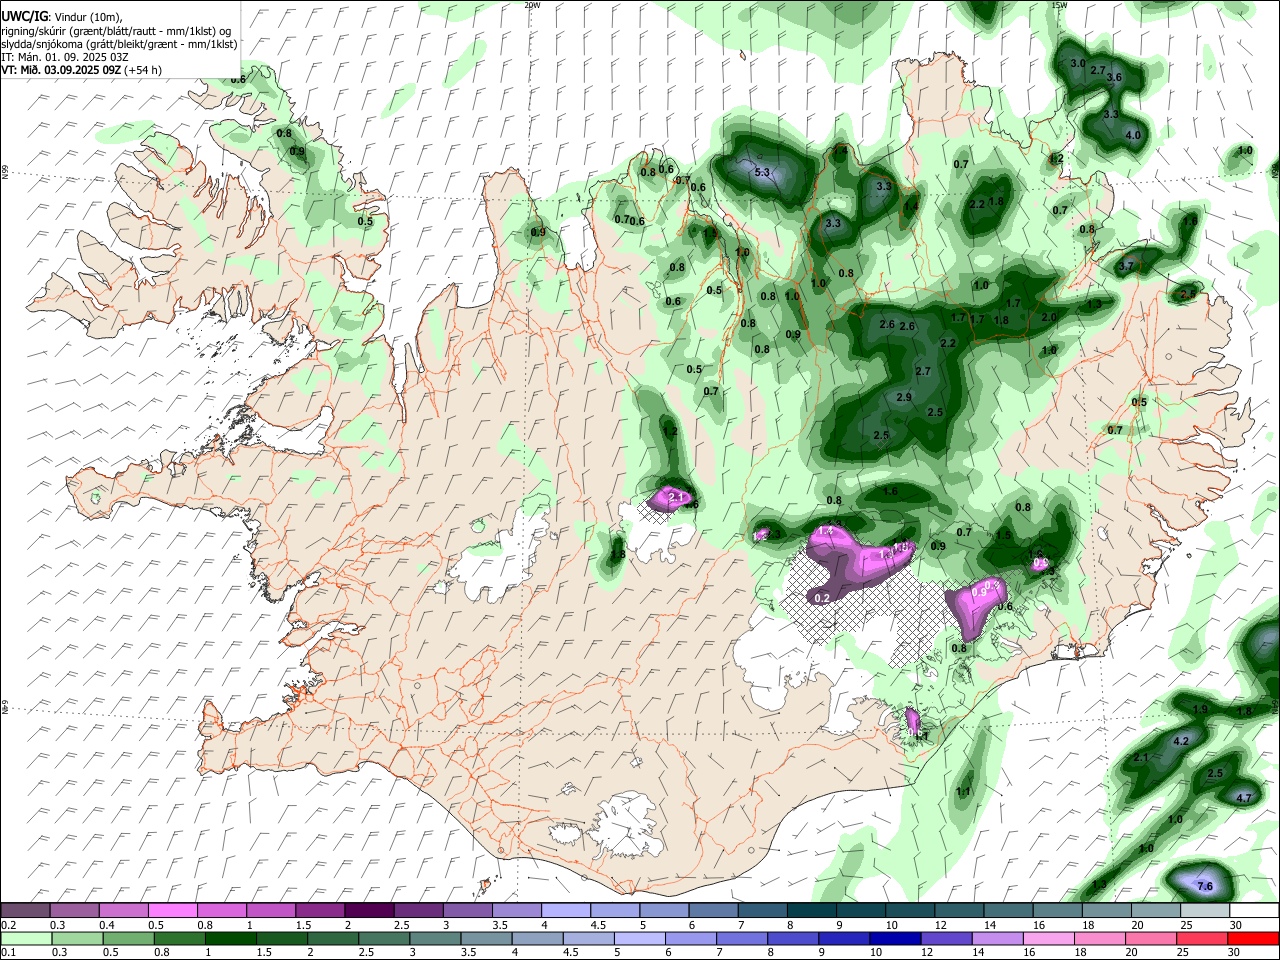Select the 0.2 swatch on the purple snow scale
This screenshot has width=1280, height=960.
click(x=25, y=910)
